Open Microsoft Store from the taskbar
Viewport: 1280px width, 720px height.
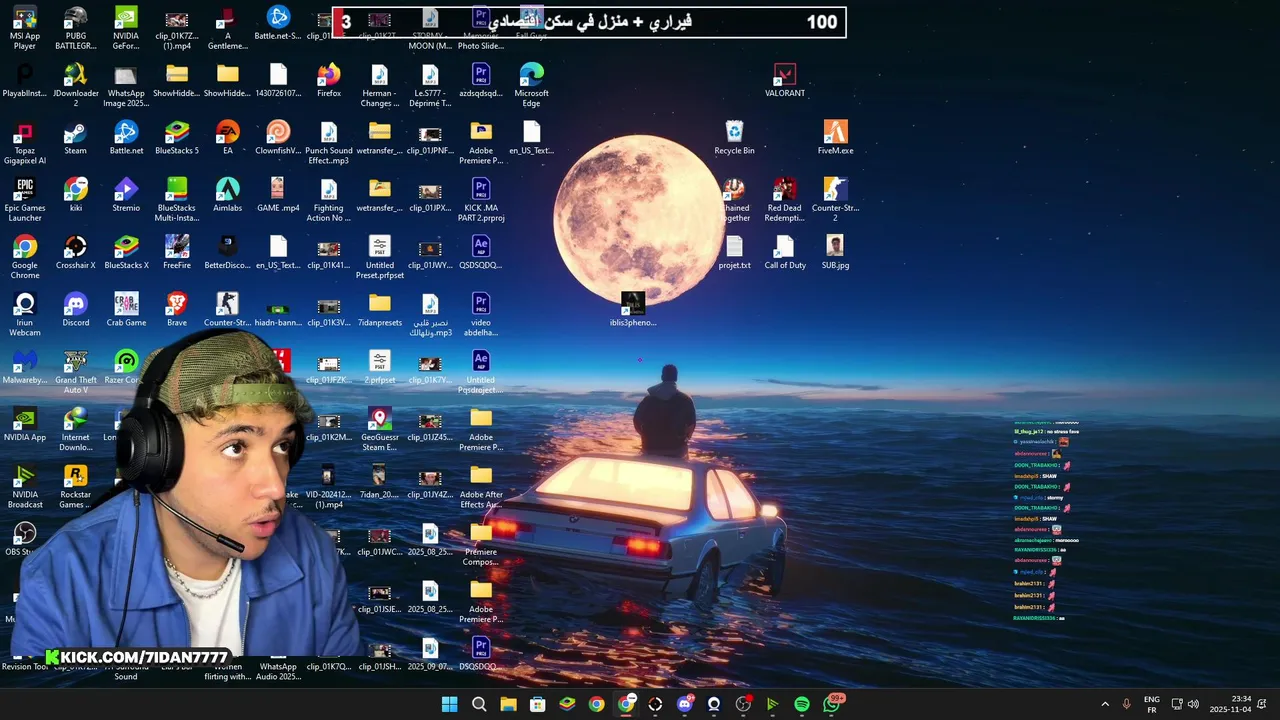coord(538,704)
